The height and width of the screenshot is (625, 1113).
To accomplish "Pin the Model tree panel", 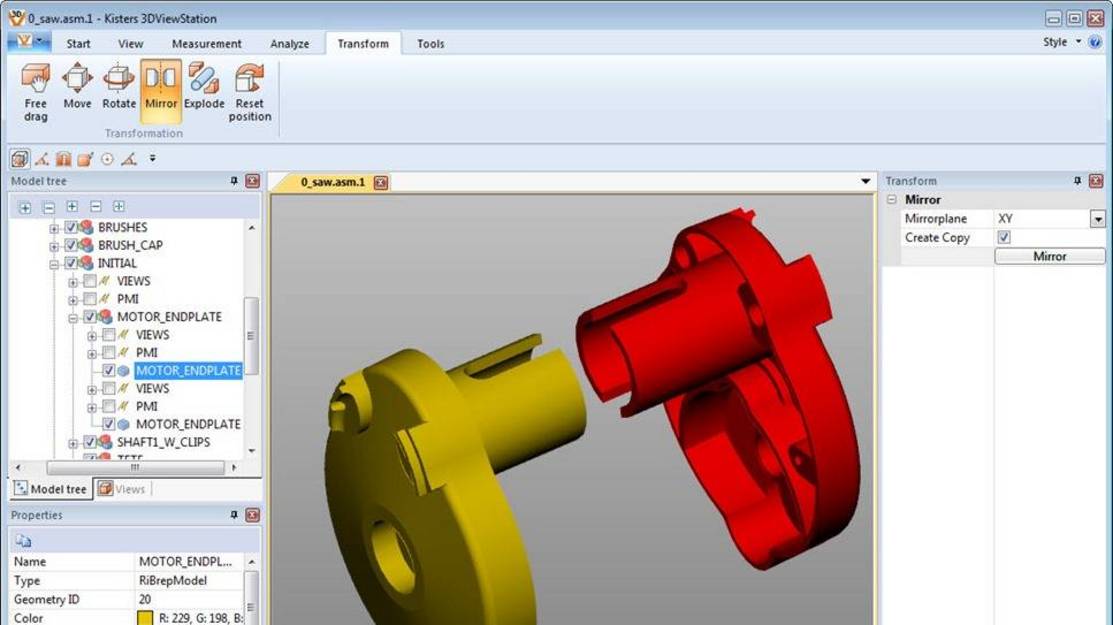I will point(234,181).
